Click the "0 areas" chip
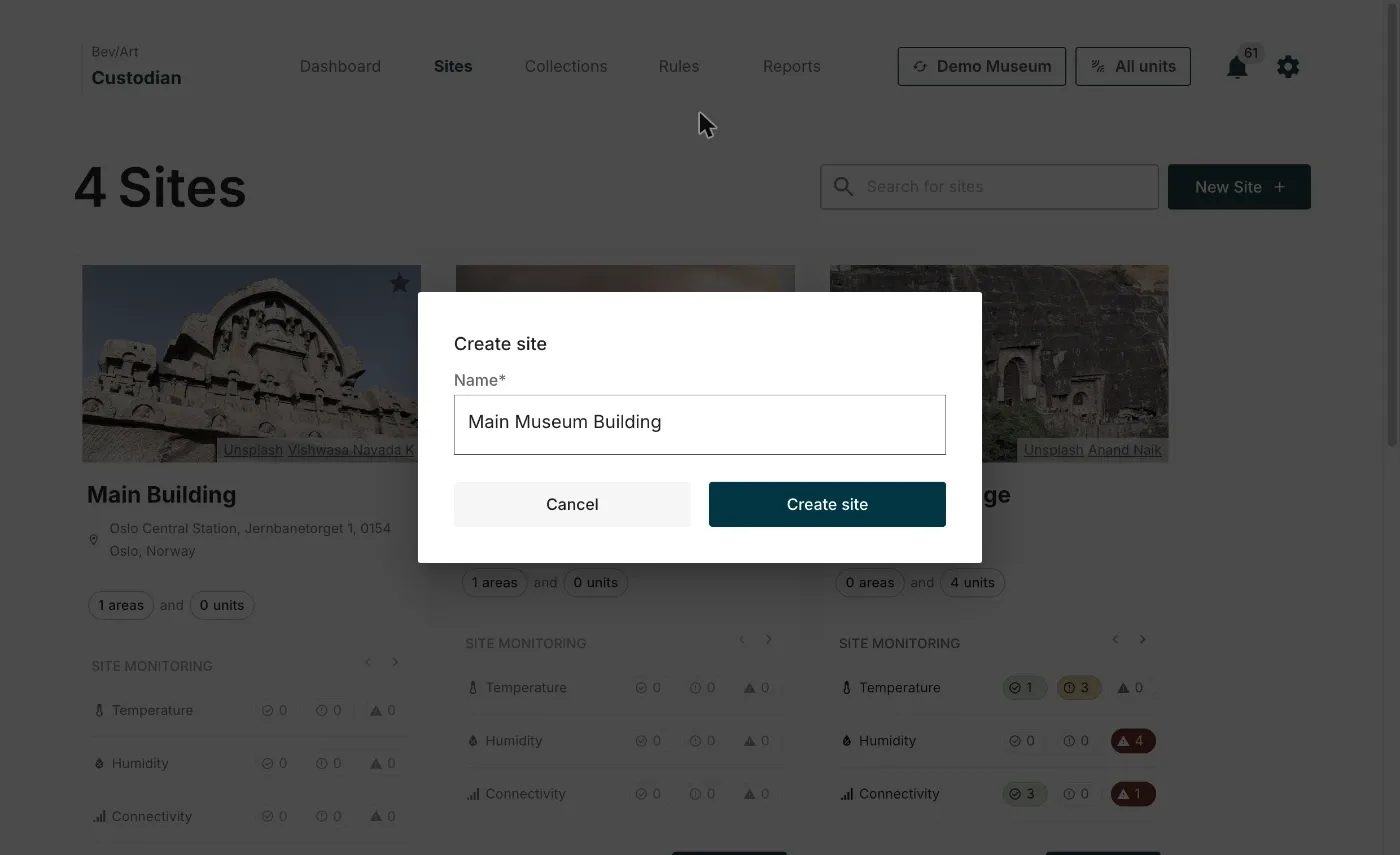Image resolution: width=1400 pixels, height=855 pixels. point(870,583)
